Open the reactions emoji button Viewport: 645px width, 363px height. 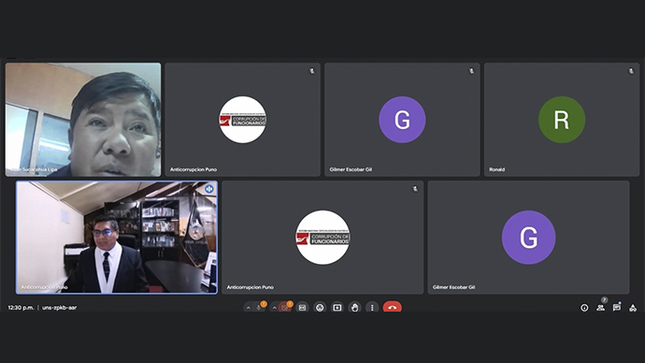pos(320,307)
